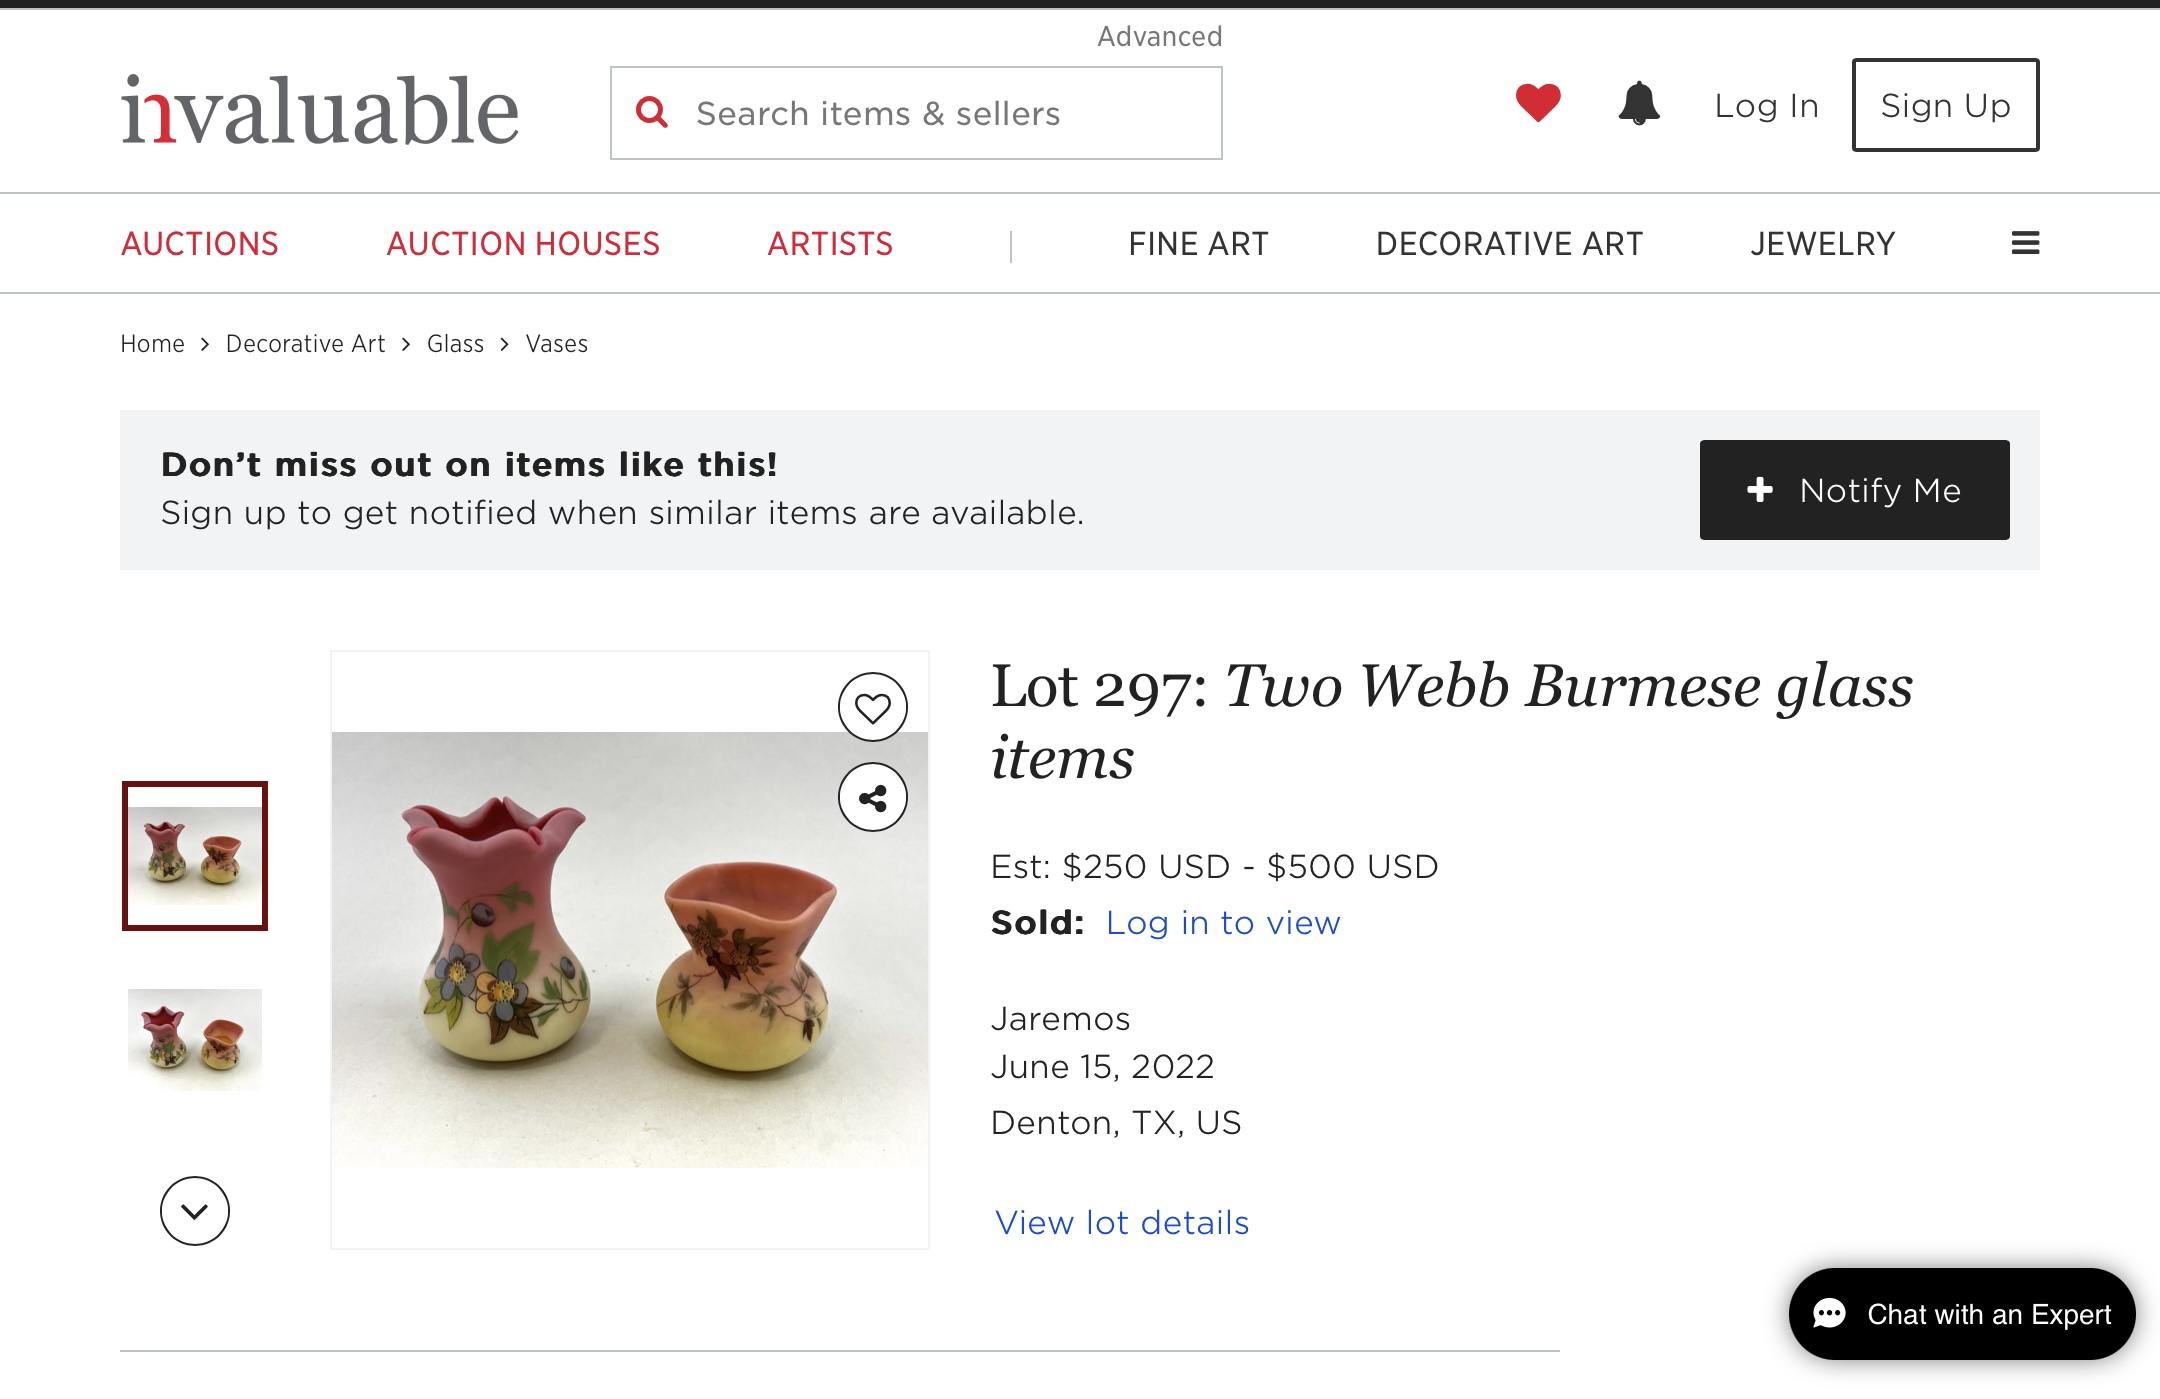Open the notifications bell
Screen dimensions: 2160x1399
1639,104
